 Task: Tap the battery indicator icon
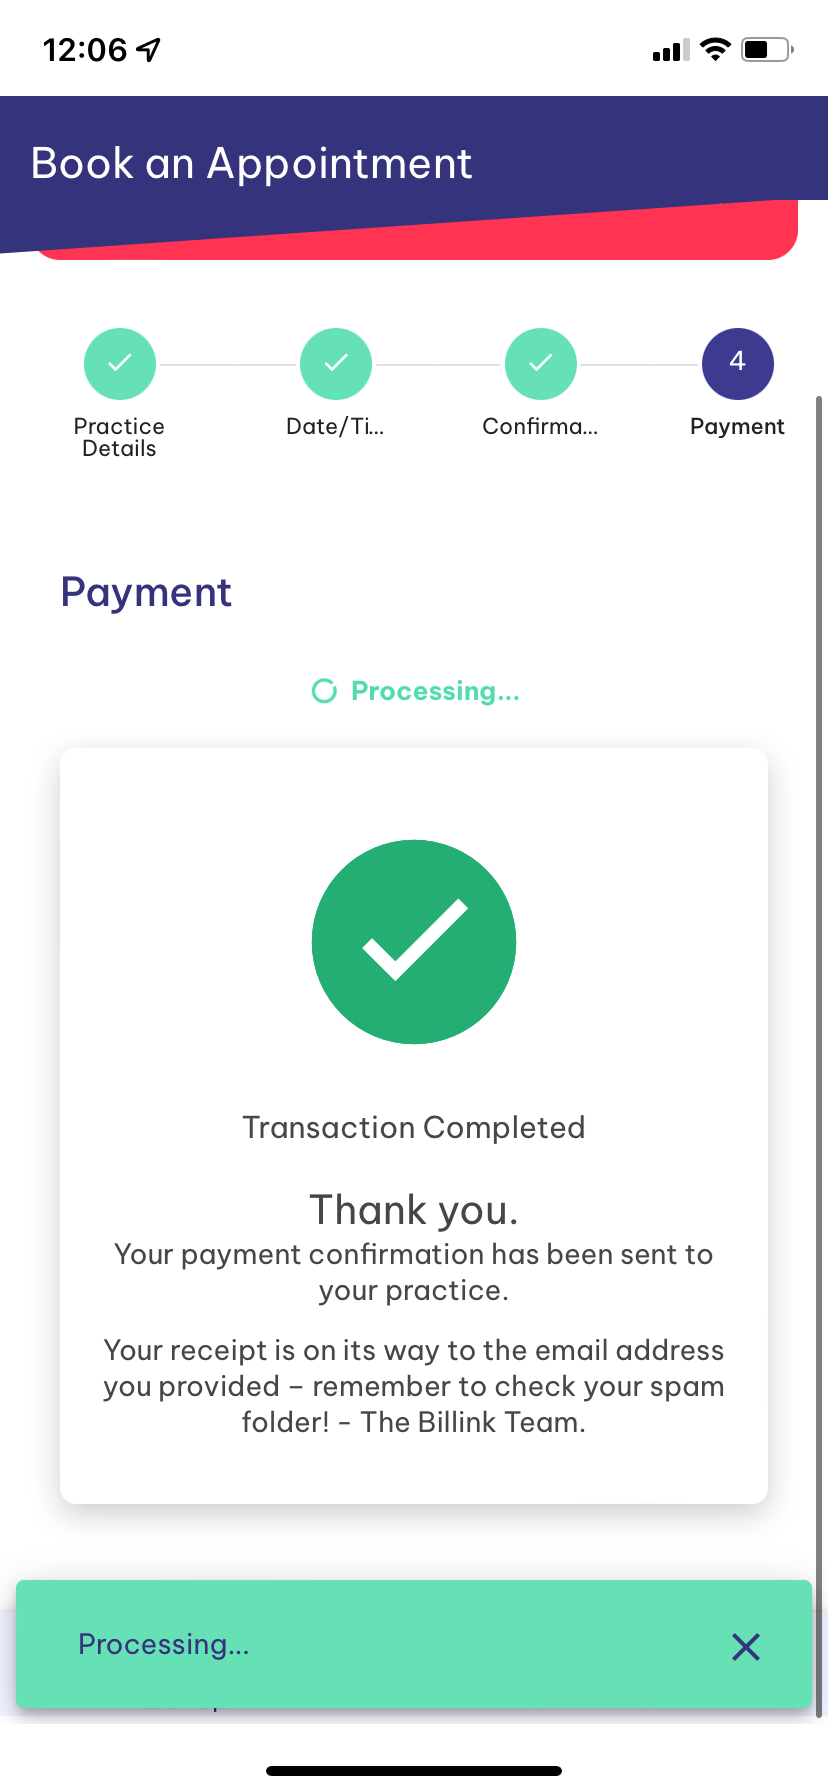767,49
